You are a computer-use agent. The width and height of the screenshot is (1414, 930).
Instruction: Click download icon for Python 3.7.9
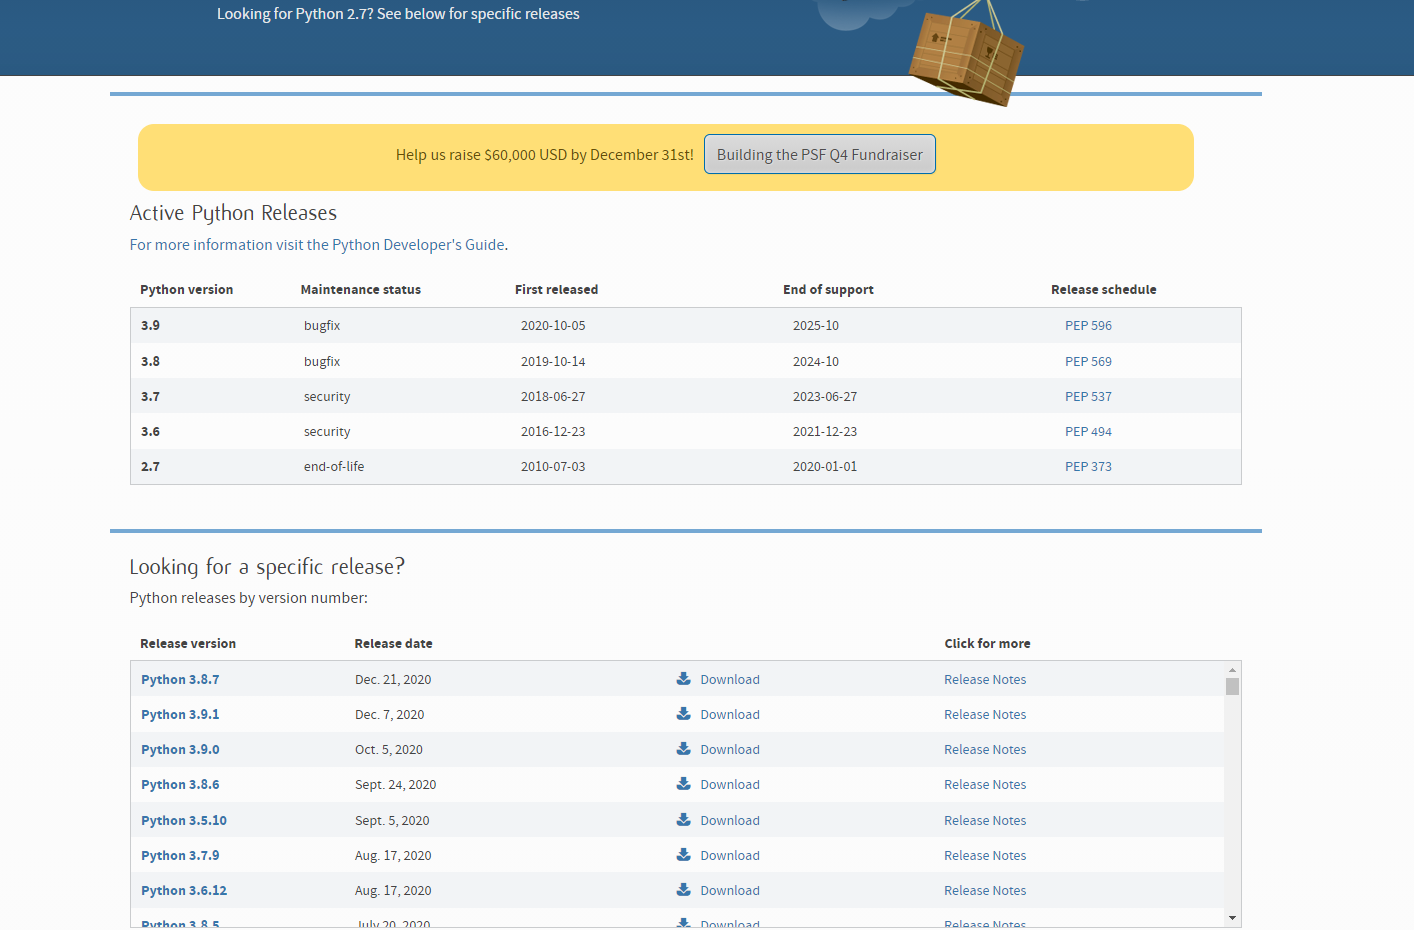click(684, 854)
